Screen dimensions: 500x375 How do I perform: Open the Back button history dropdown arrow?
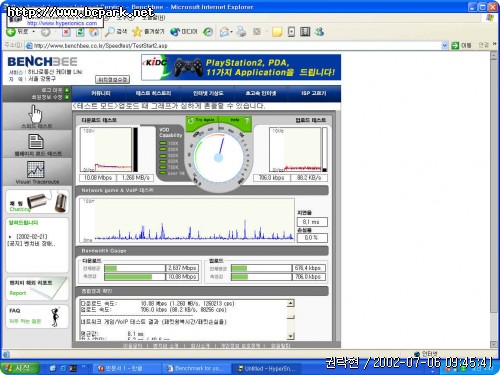(34, 32)
